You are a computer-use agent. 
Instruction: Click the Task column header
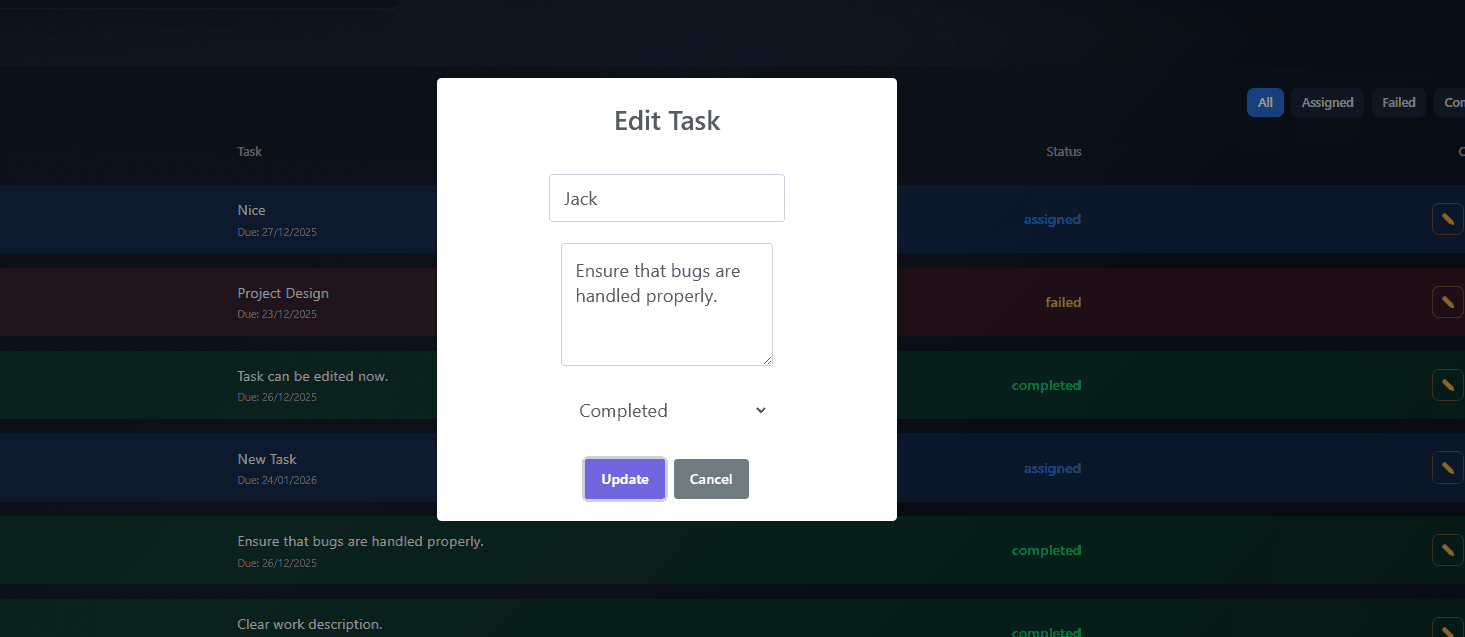click(250, 152)
